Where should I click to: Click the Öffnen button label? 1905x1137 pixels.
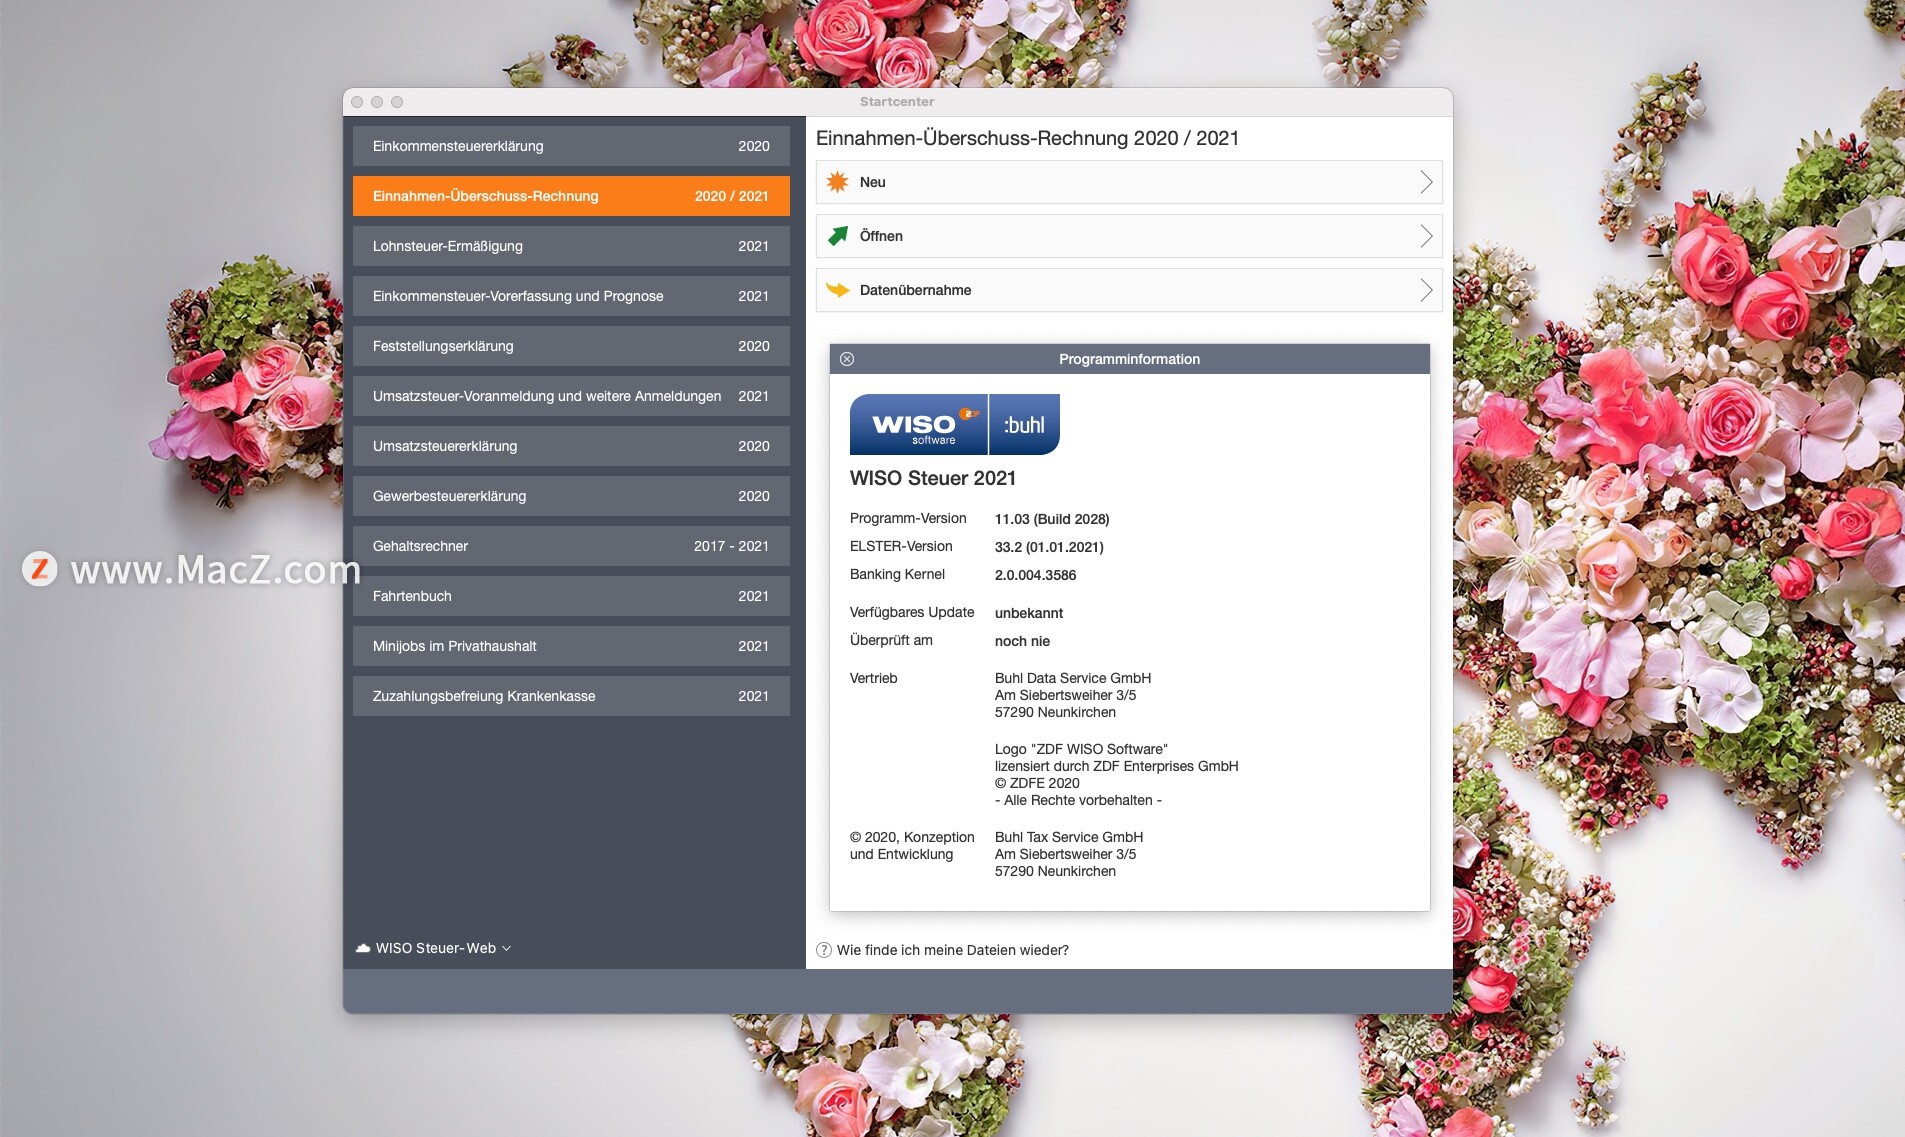(x=881, y=236)
